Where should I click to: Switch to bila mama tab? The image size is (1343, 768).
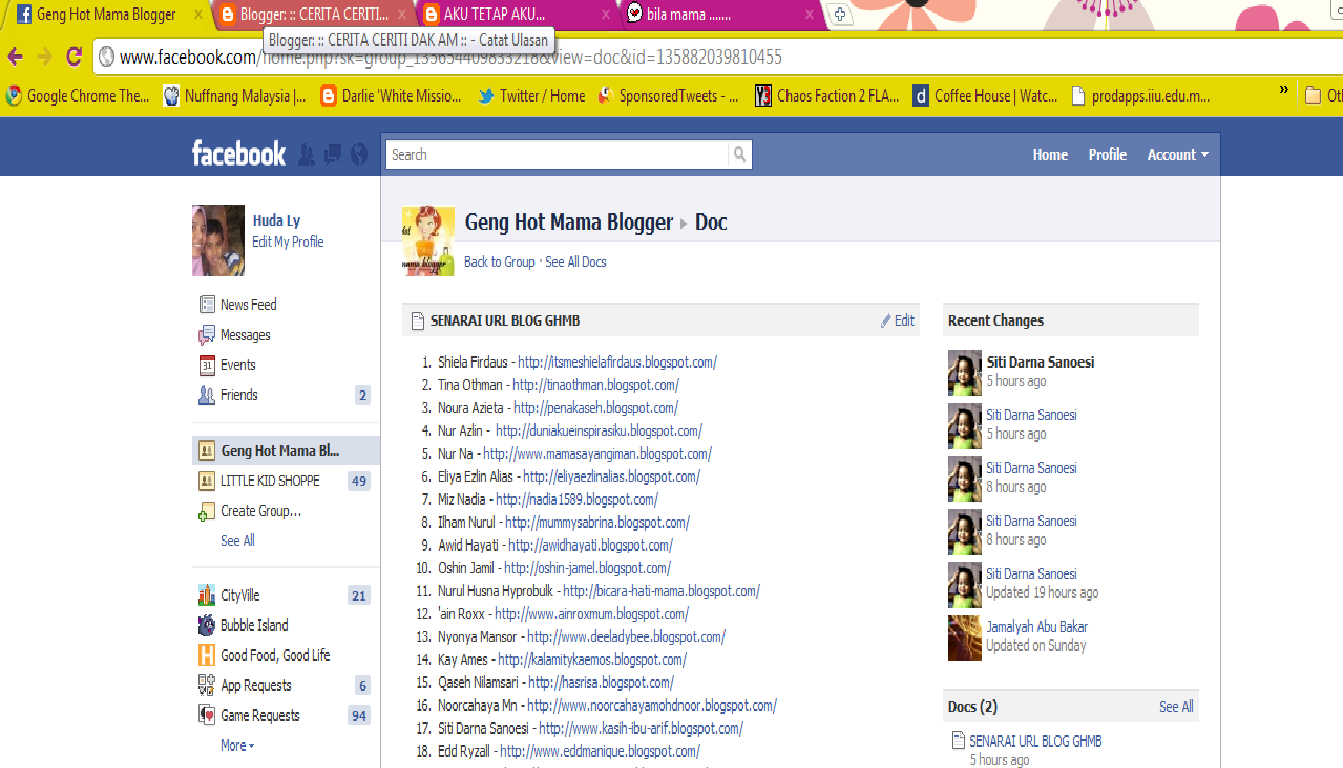[720, 14]
